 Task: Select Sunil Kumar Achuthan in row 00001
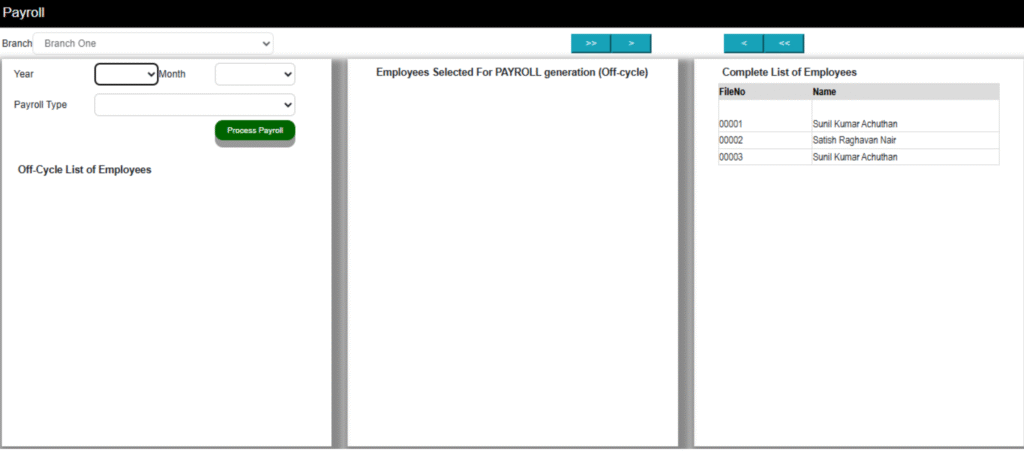coord(855,124)
